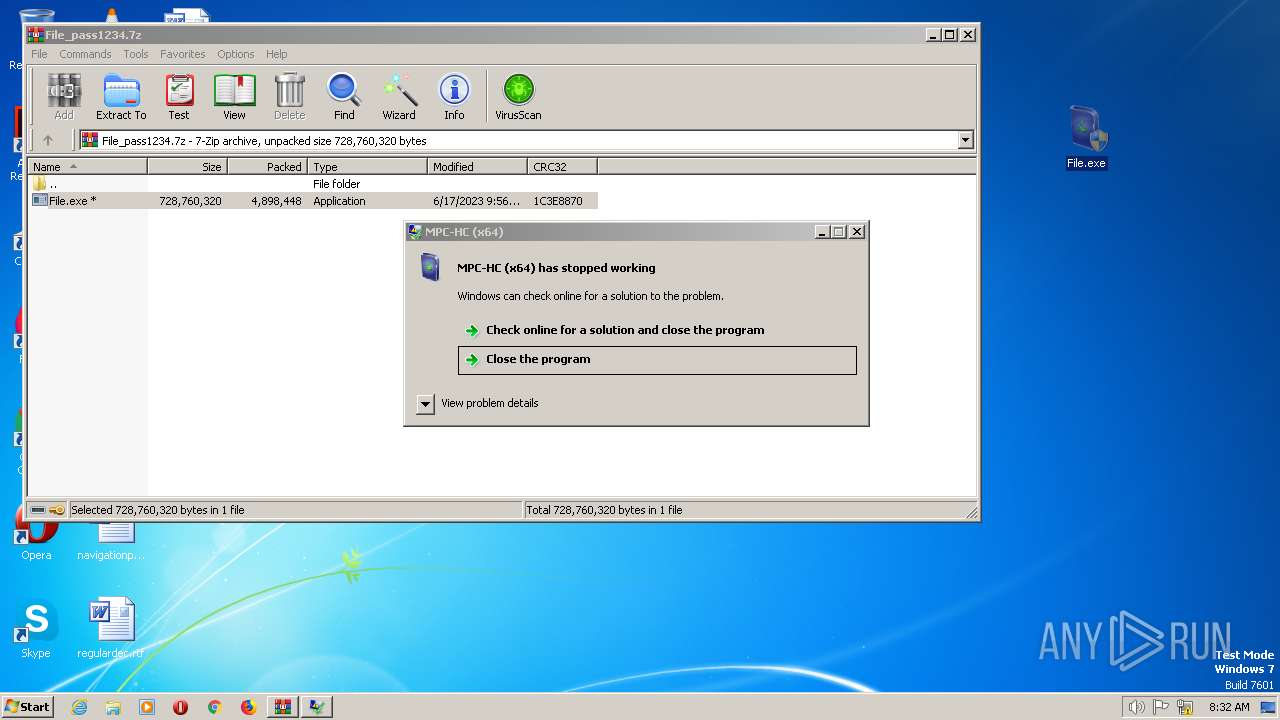
Task: Open the File menu
Action: pos(39,54)
